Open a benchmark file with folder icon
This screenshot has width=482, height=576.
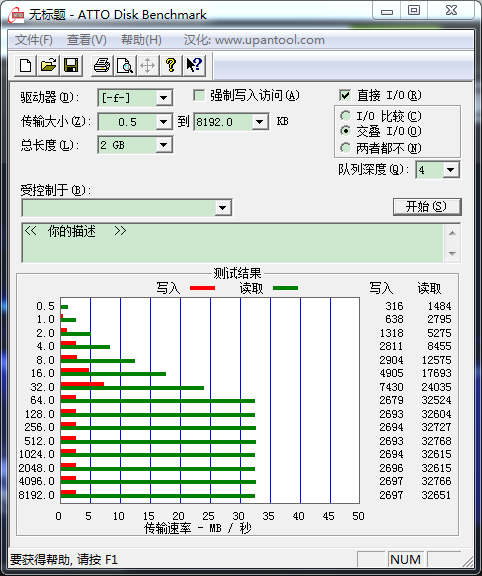pos(48,66)
